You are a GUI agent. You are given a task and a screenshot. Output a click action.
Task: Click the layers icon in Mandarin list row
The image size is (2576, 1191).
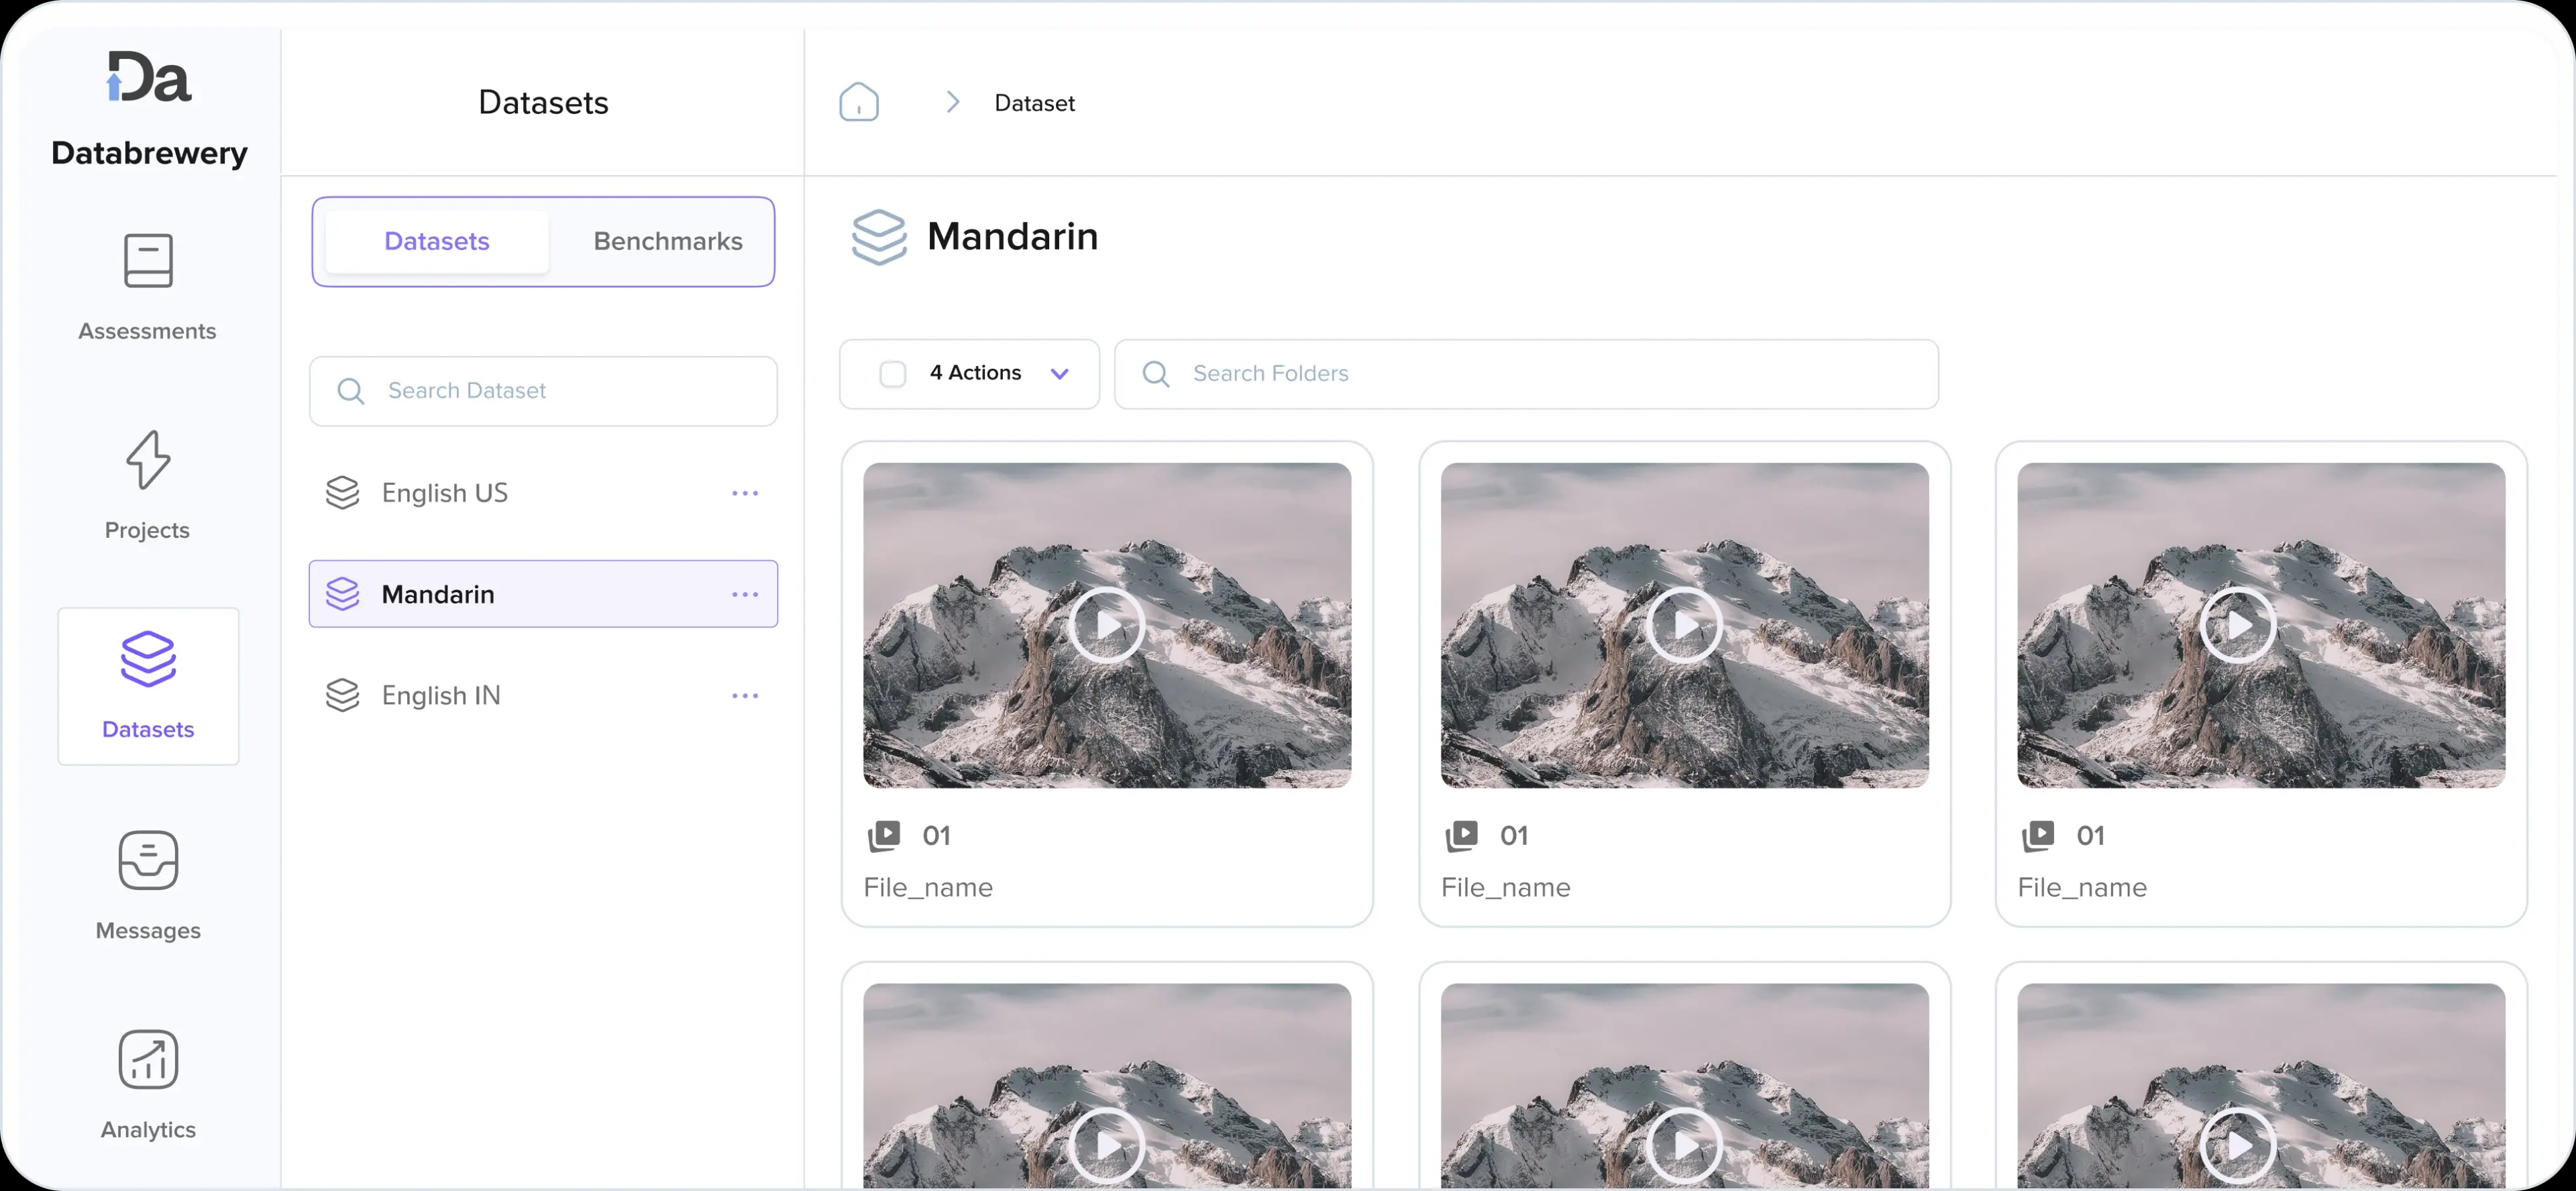[x=342, y=594]
